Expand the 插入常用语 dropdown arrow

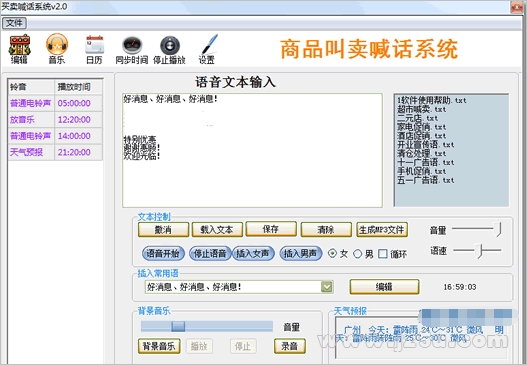point(327,287)
